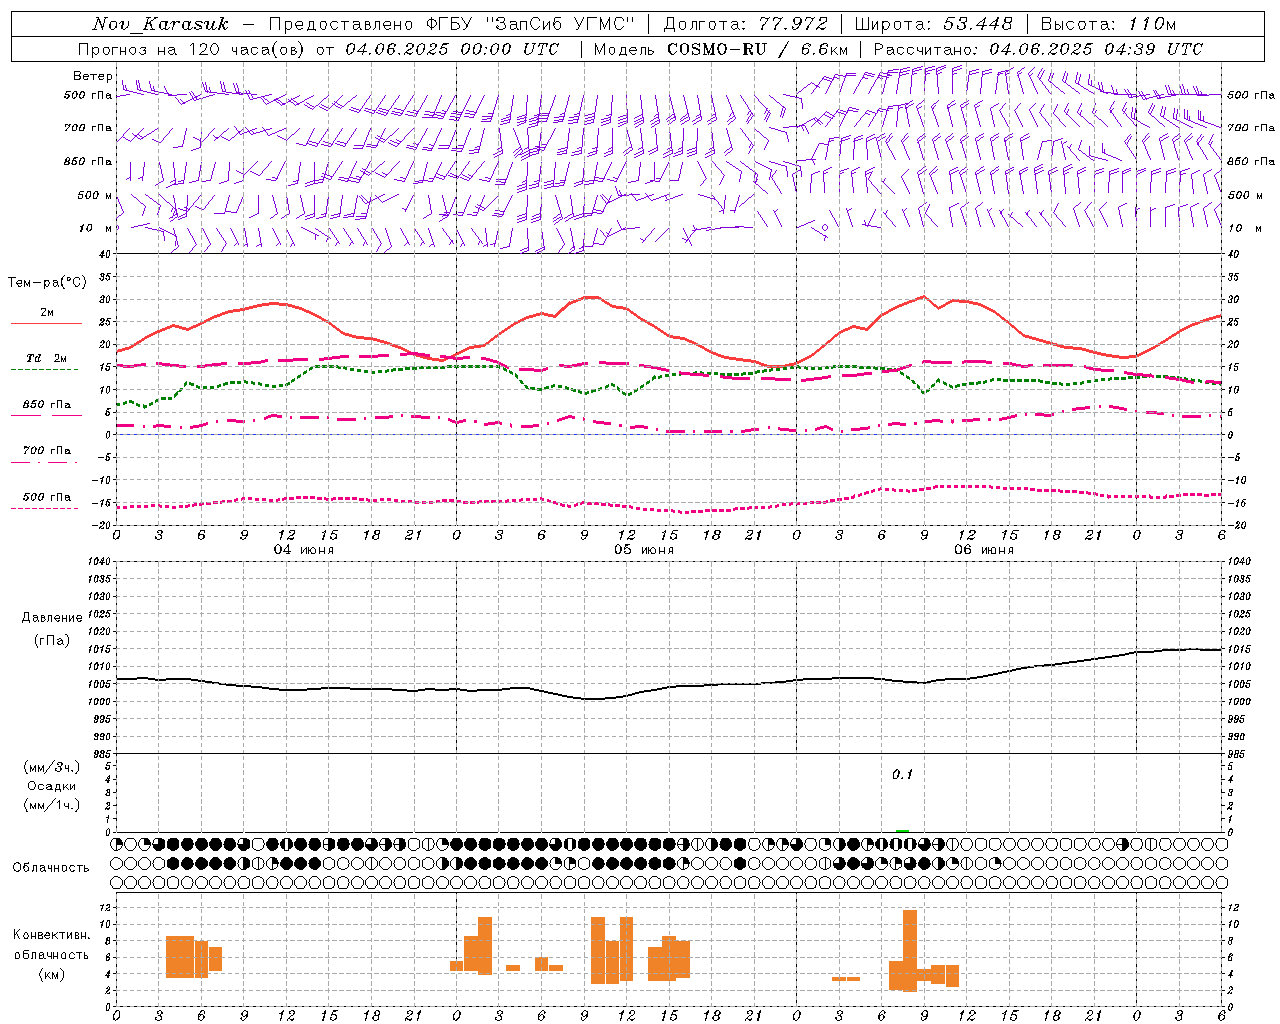Click the 'Осадки' precipitation label

click(x=52, y=786)
